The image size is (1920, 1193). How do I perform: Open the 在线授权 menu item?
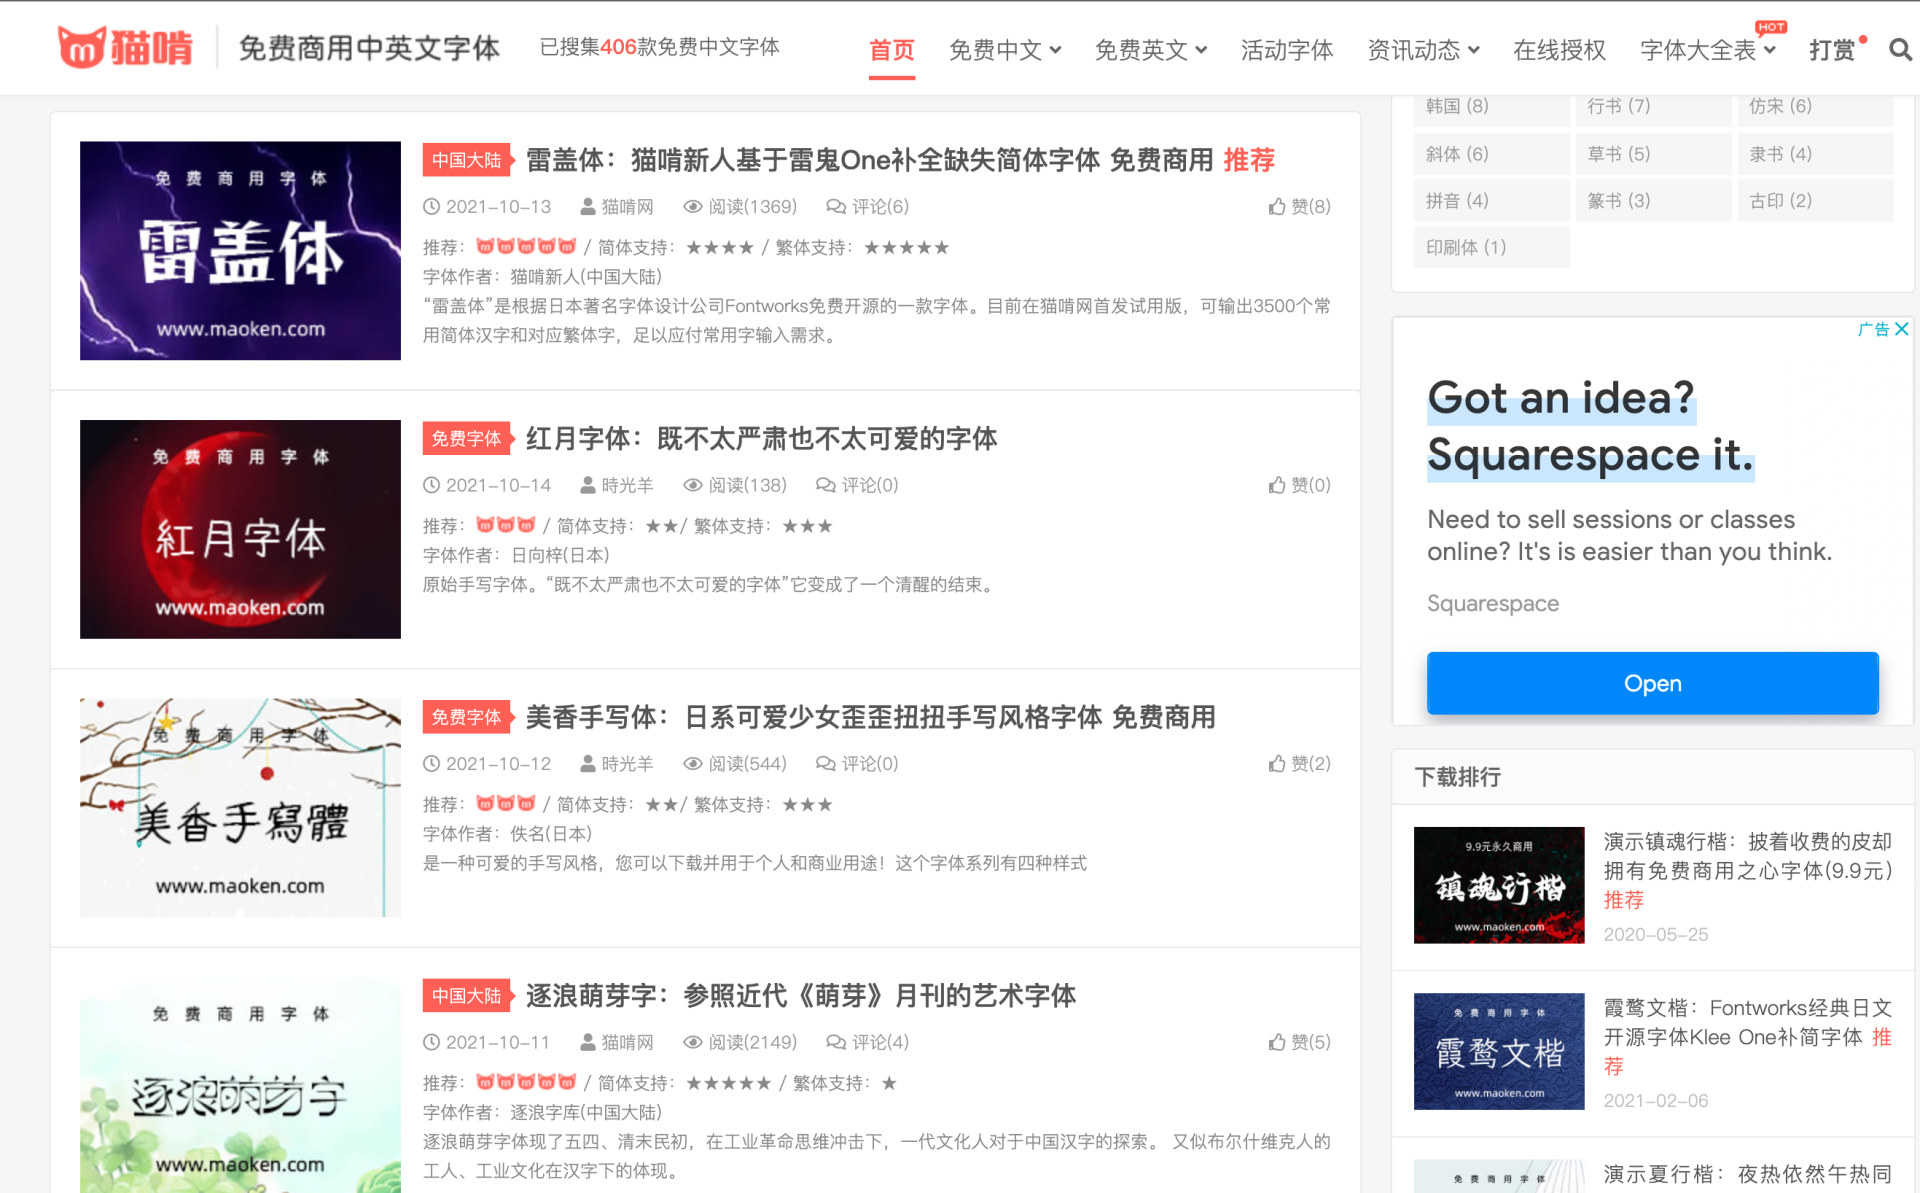[1559, 50]
